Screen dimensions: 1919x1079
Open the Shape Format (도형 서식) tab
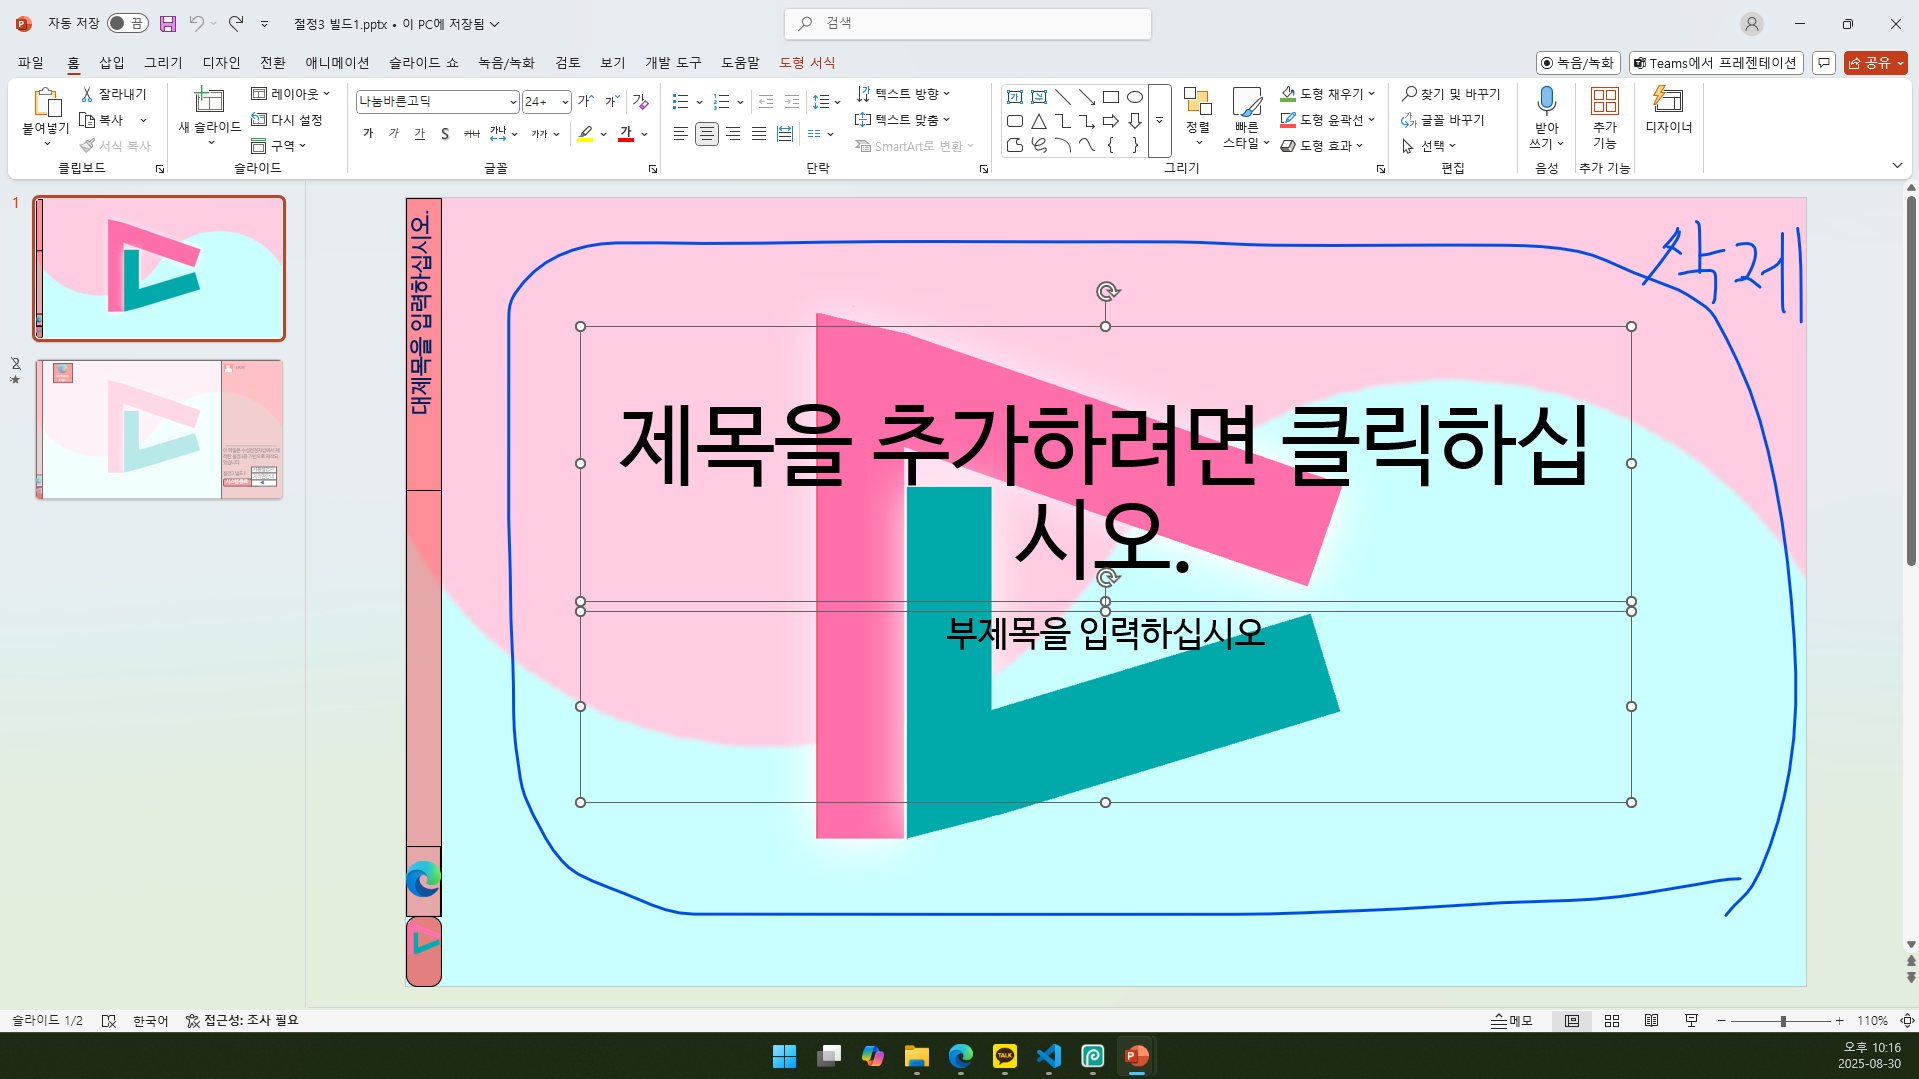(x=807, y=63)
